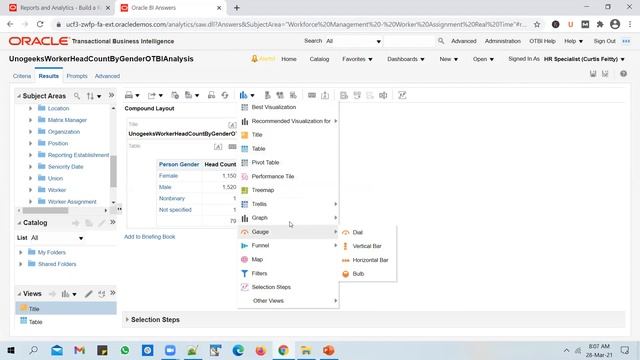This screenshot has height=360, width=640.
Task: Expand the Location folder in Subject Areas
Action: click(30, 109)
